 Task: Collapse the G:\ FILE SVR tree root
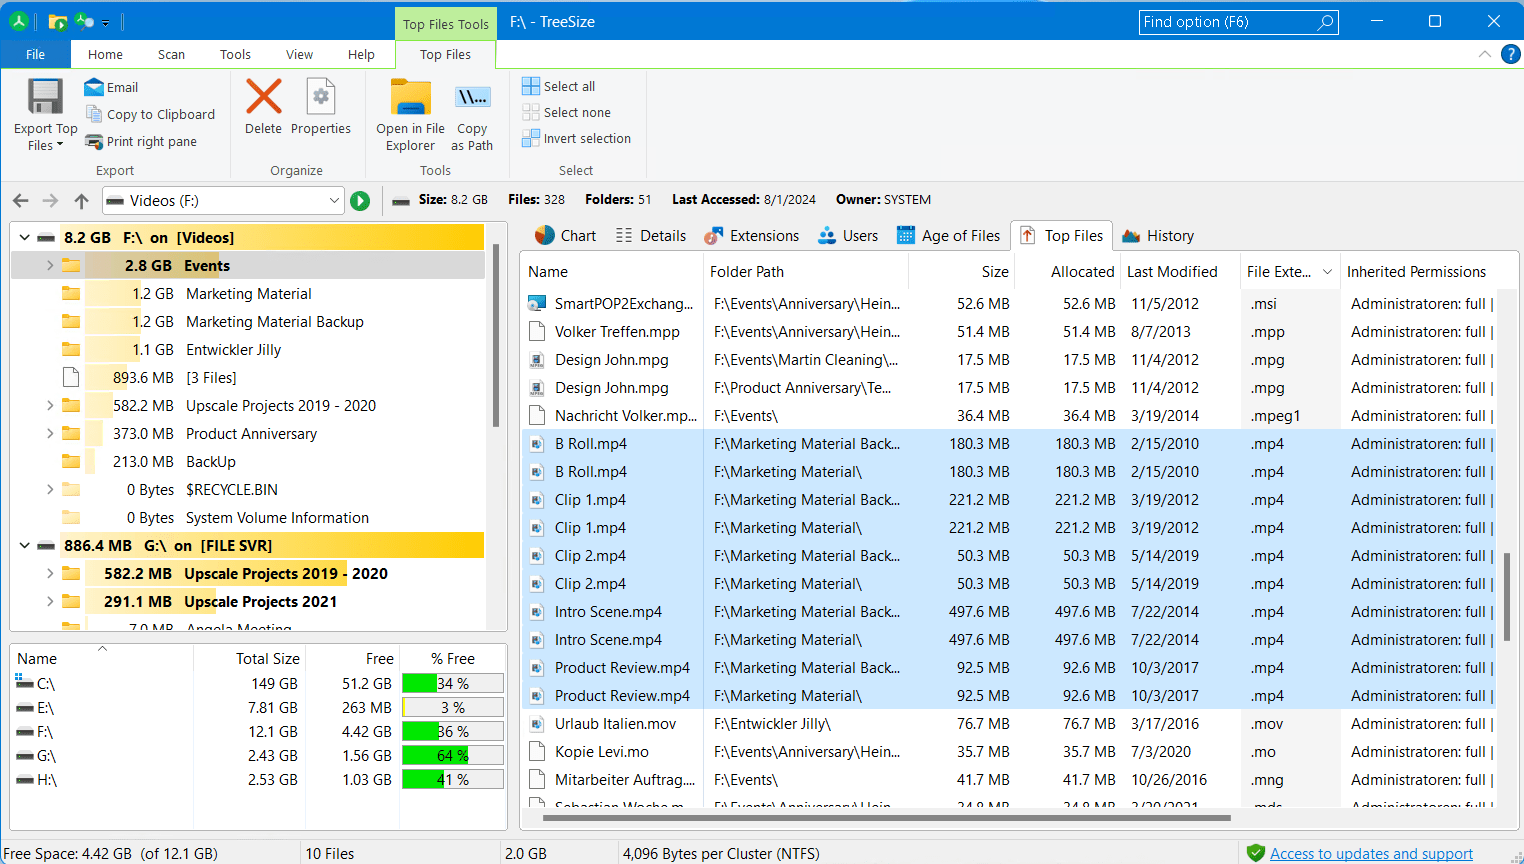tap(24, 546)
